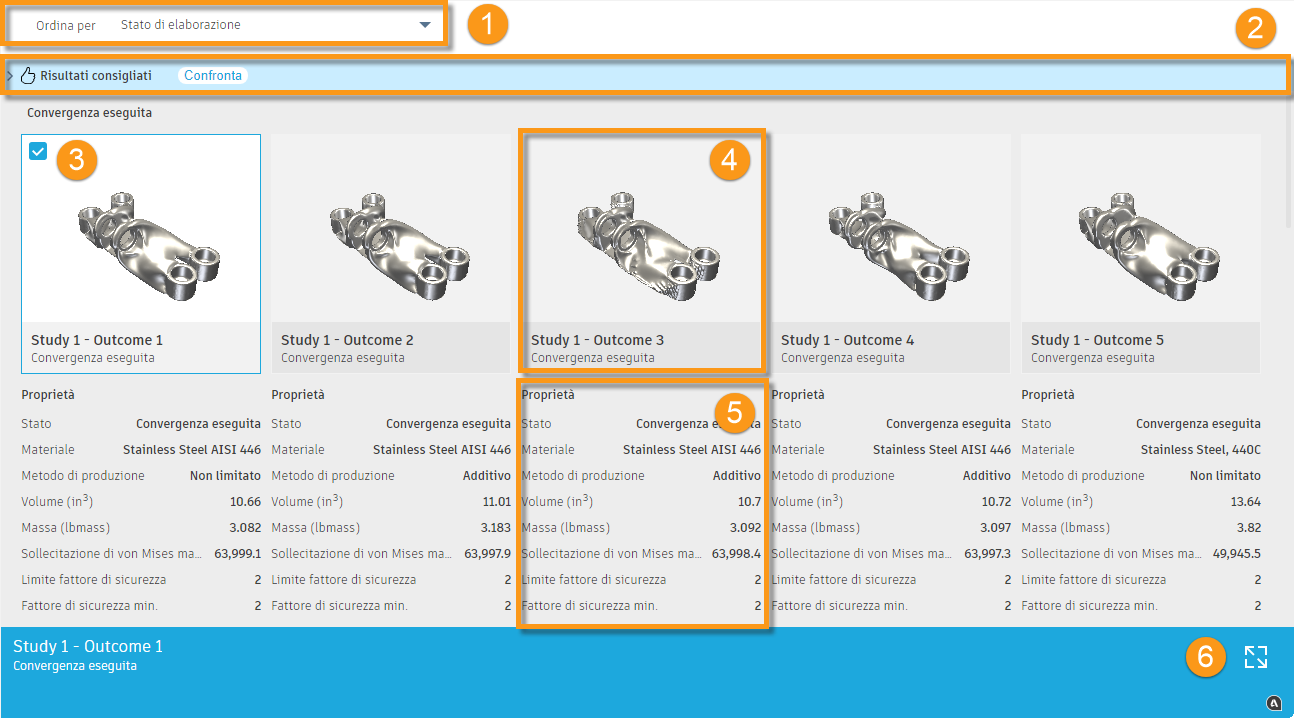Screen dimensions: 1294x718
Task: Collapse the Risultati consigliati banner with the chevron
Action: 10,75
